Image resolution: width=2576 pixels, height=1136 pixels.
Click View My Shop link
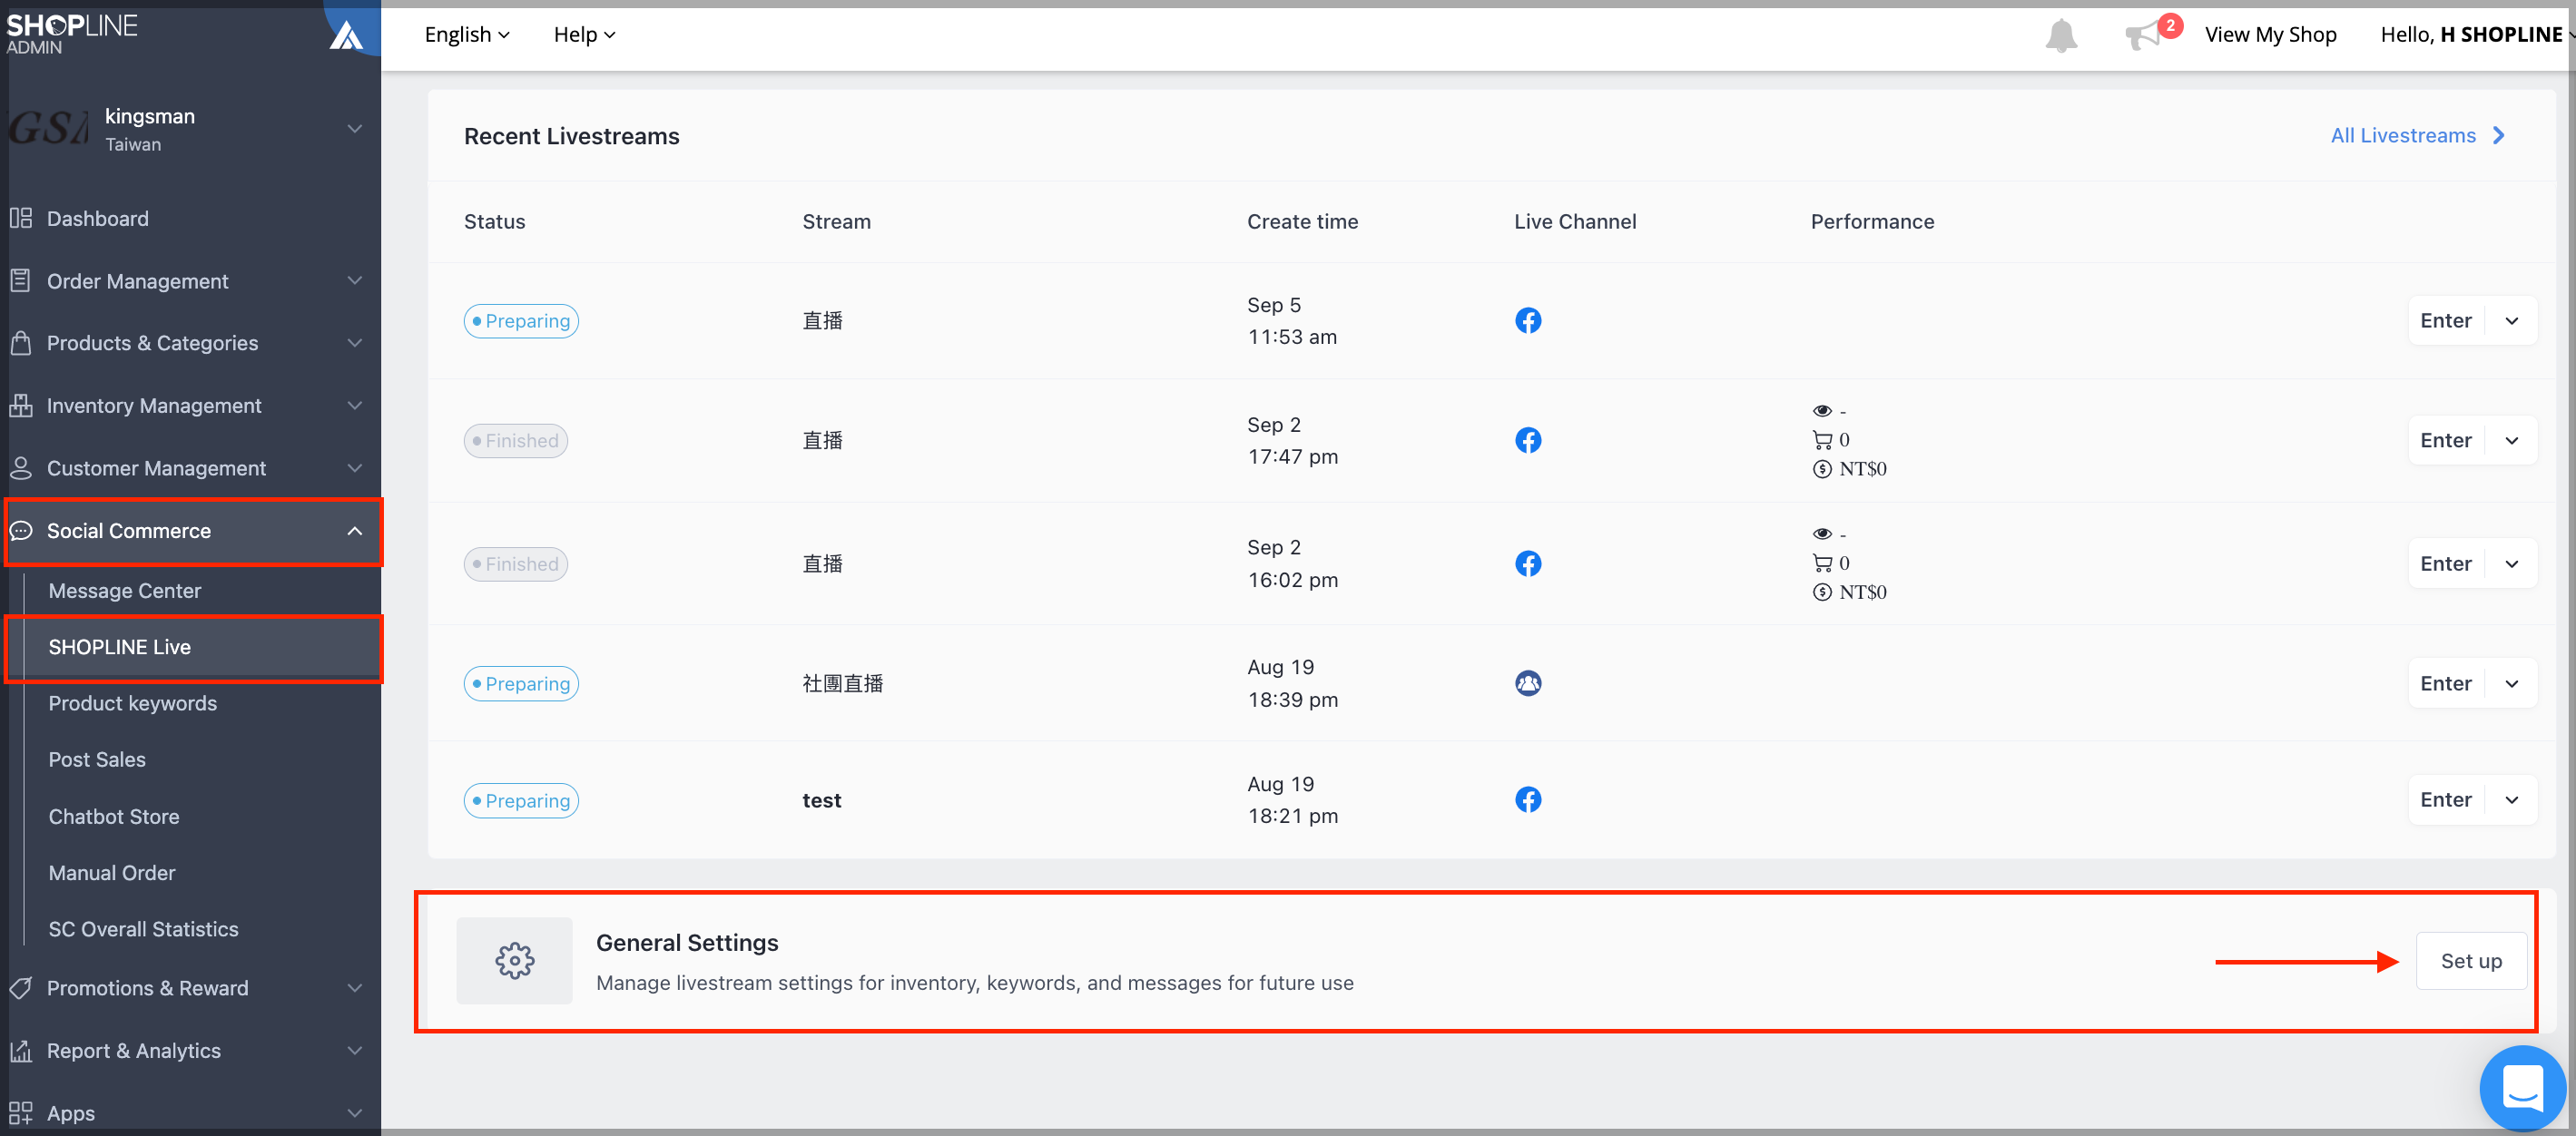[2270, 35]
